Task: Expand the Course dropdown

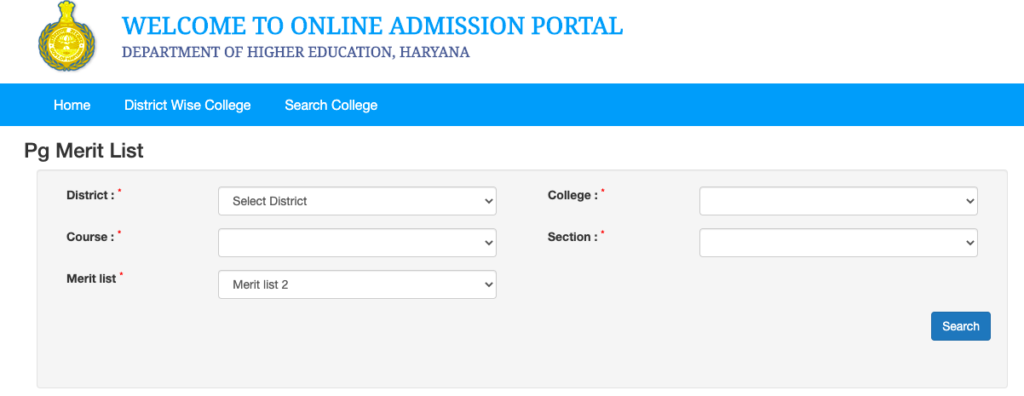Action: coord(357,242)
